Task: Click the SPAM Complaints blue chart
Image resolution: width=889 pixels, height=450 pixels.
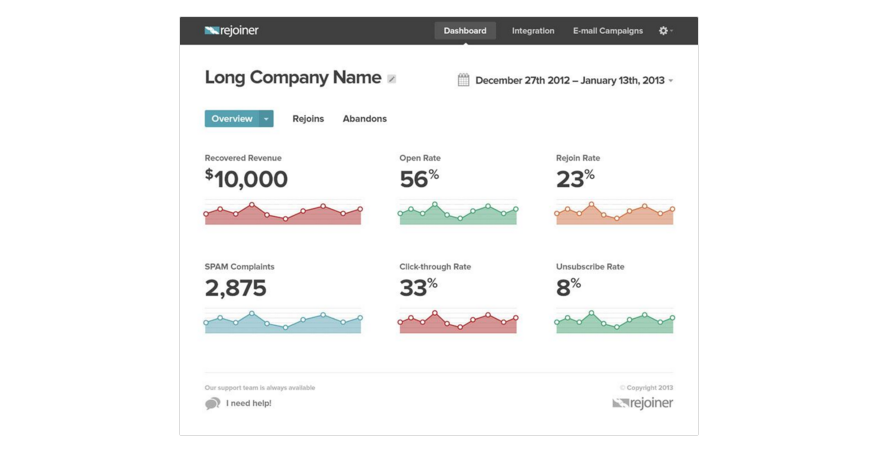Action: pos(283,322)
